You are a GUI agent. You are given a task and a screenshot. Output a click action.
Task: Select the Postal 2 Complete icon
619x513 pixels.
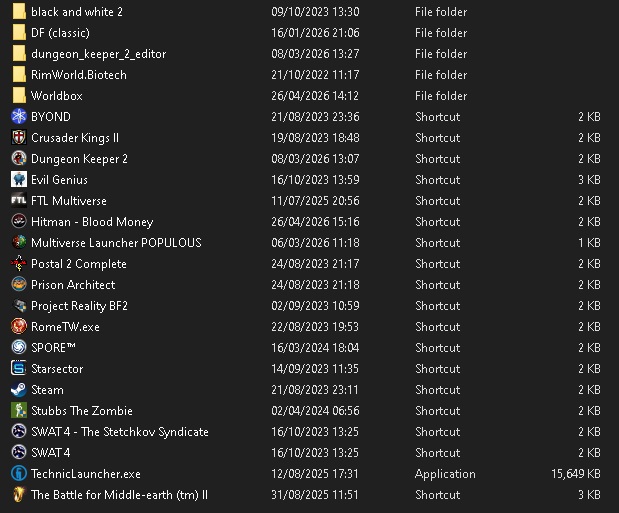[19, 263]
